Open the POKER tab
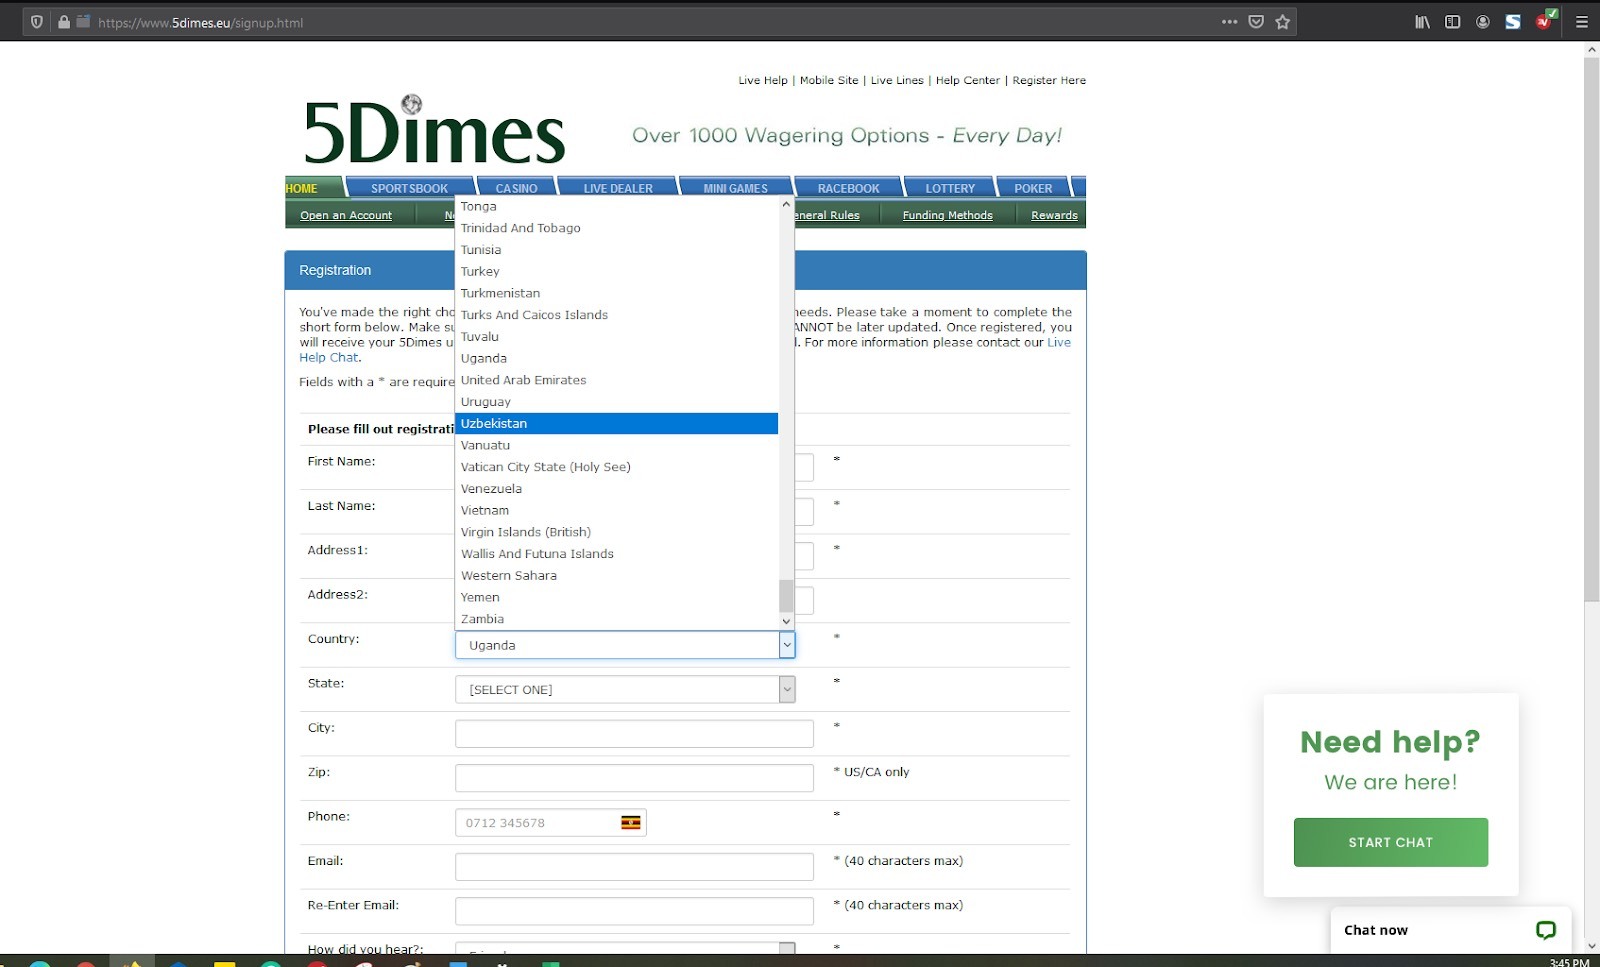 point(1033,188)
